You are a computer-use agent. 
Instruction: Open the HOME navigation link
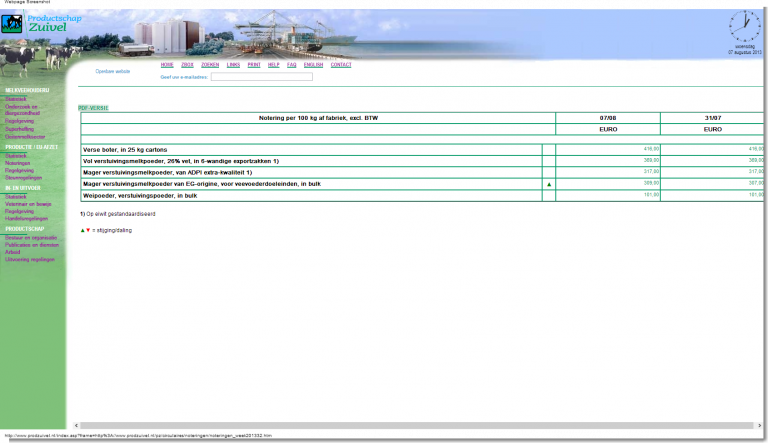(x=167, y=64)
